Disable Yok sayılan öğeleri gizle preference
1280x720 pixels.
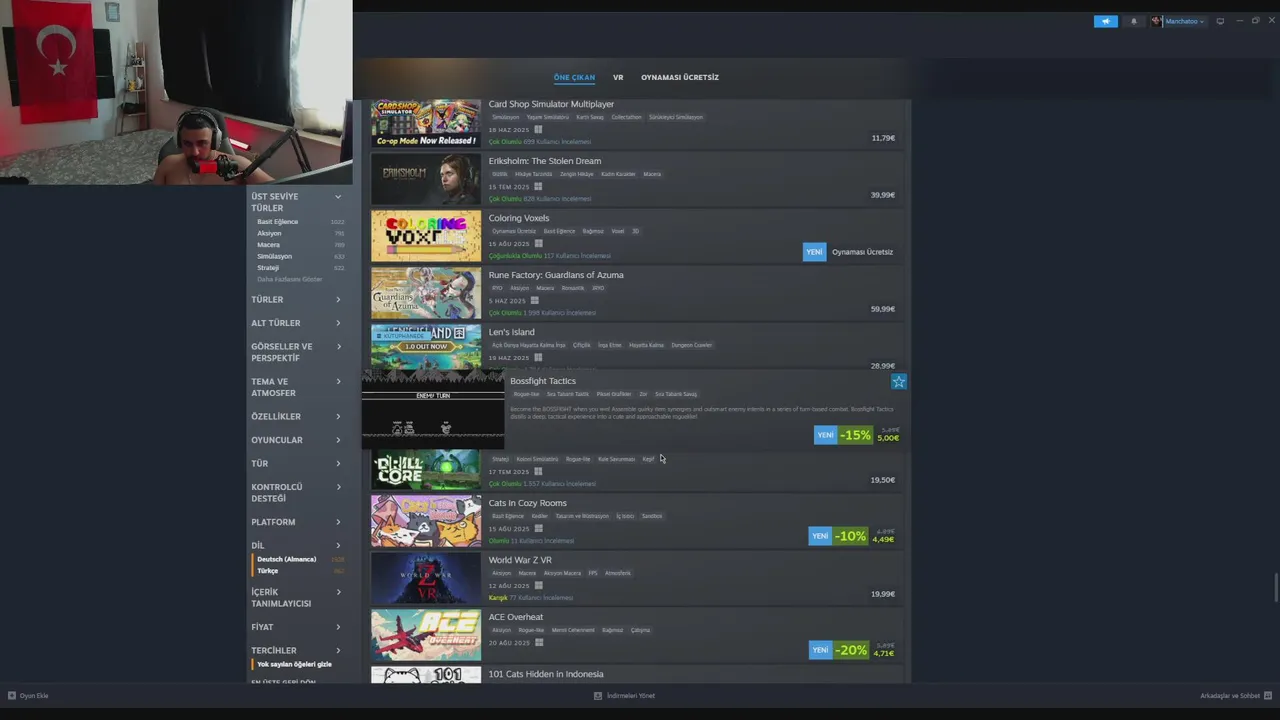pyautogui.click(x=294, y=664)
